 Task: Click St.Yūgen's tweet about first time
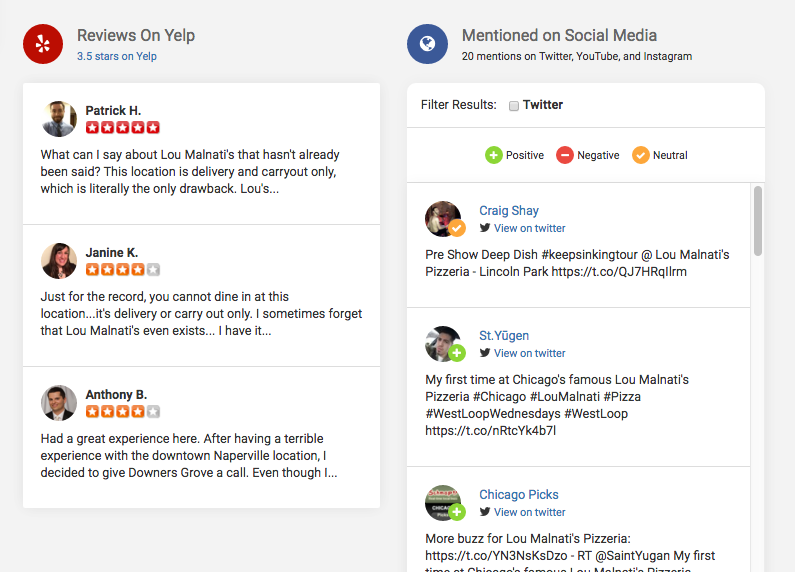[557, 405]
